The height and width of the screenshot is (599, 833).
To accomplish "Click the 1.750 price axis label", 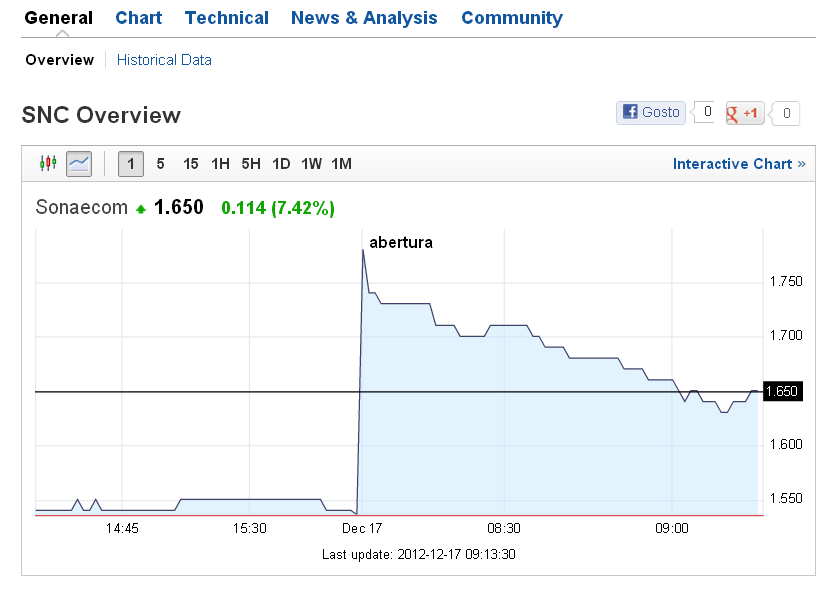I will (x=786, y=281).
